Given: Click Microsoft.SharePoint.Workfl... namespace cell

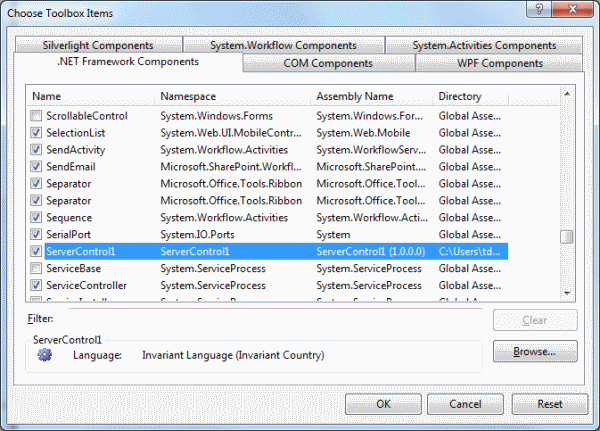Looking at the screenshot, I should click(231, 167).
